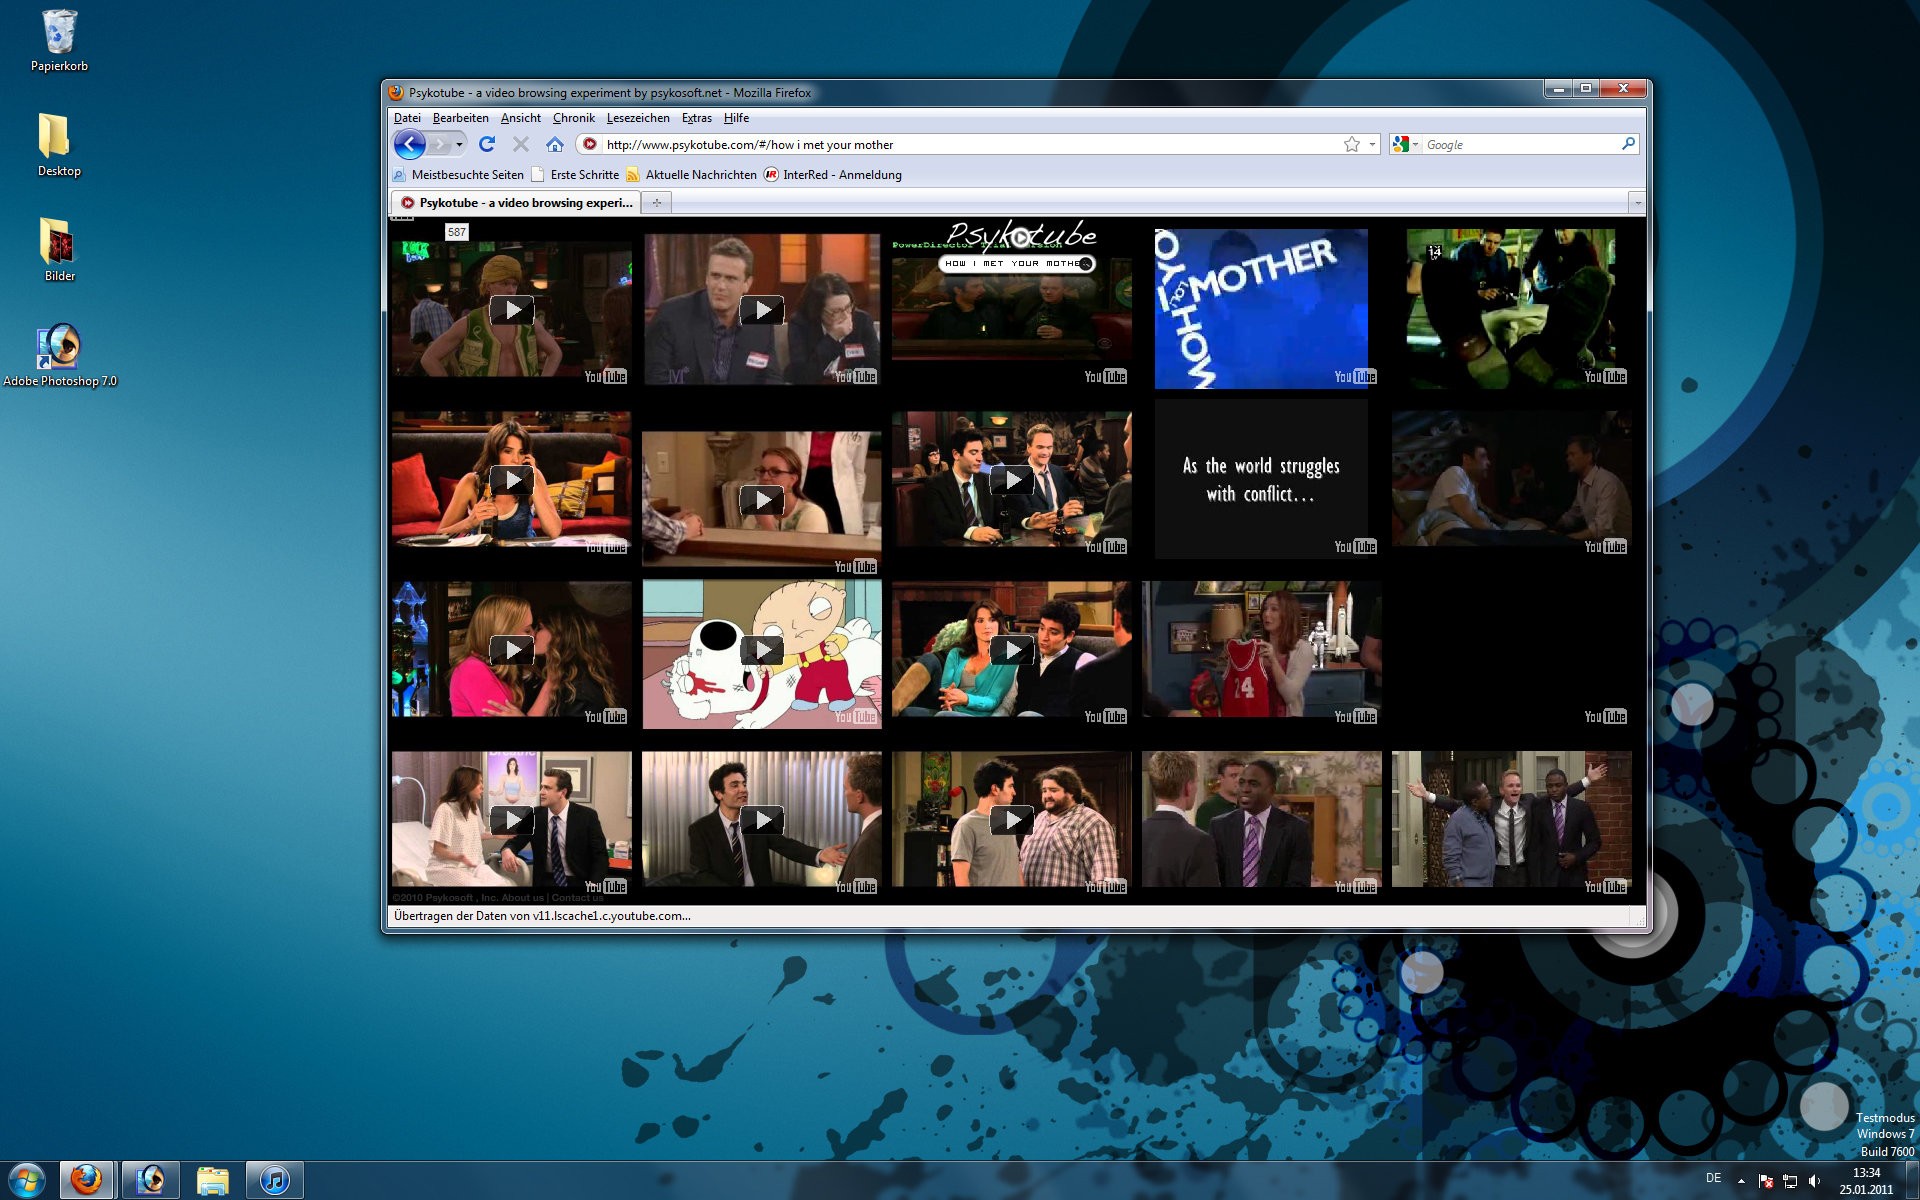
Task: Select the Papierkorb desktop icon
Action: tap(59, 41)
